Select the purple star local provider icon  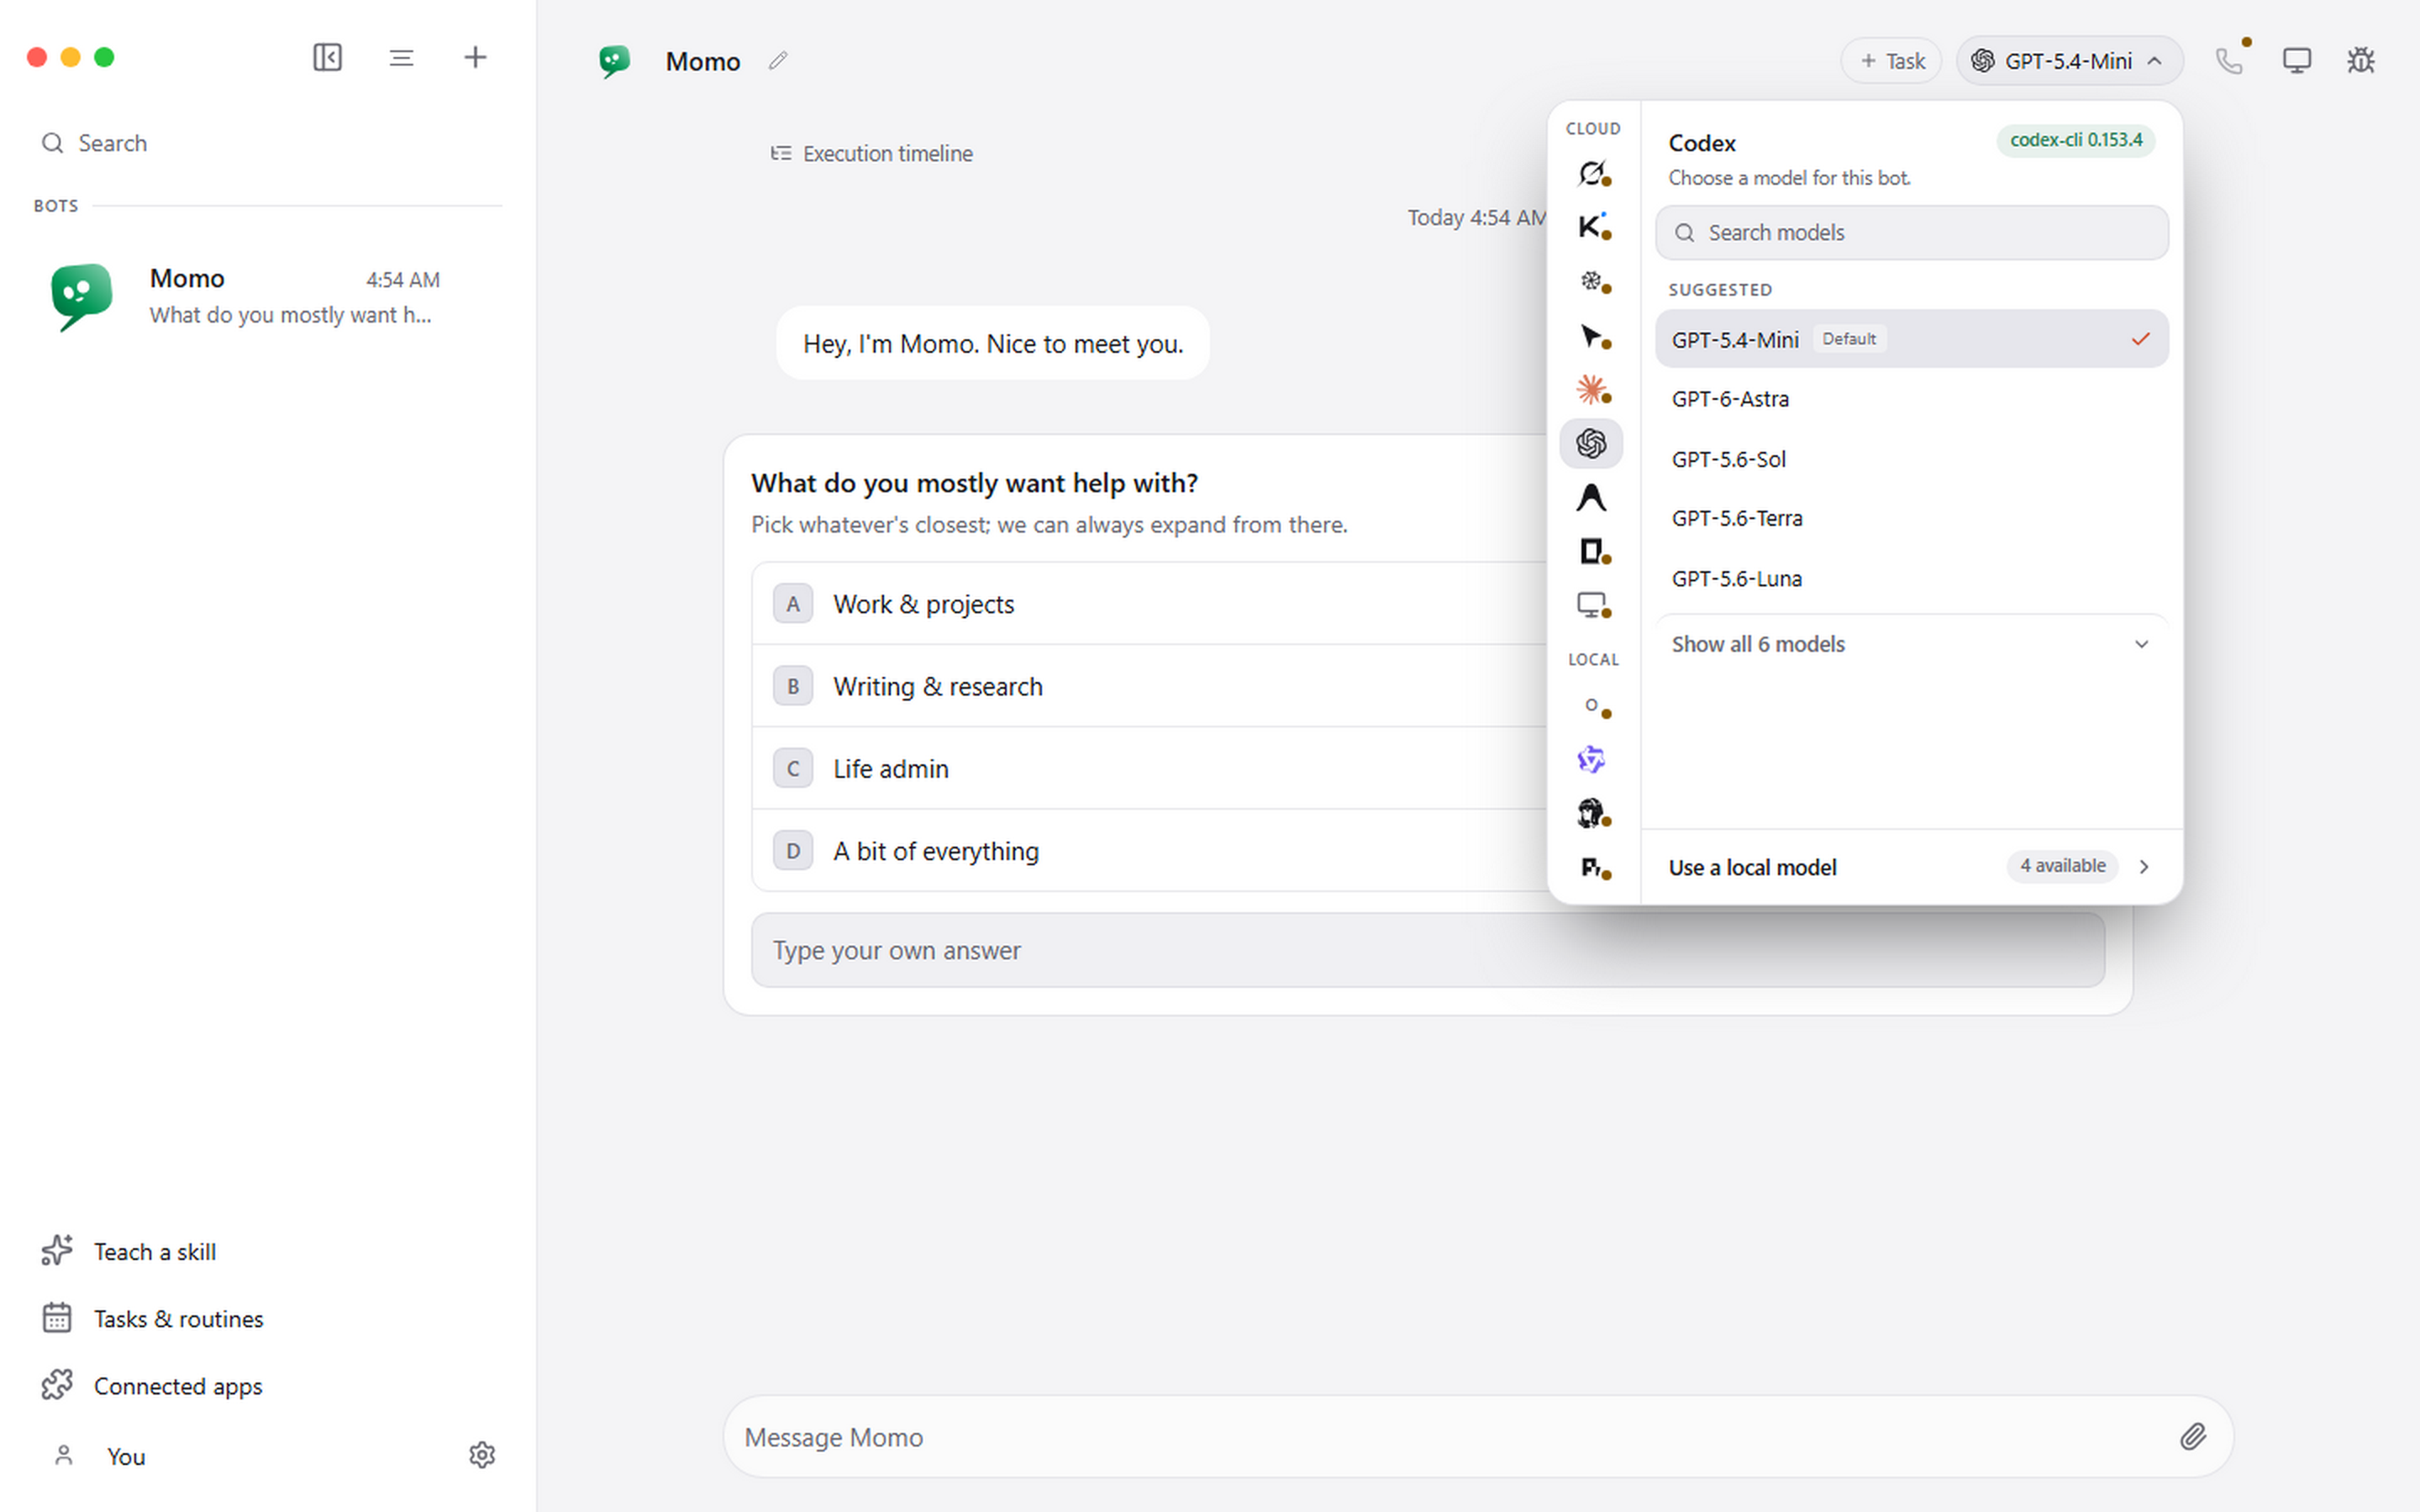pyautogui.click(x=1591, y=760)
